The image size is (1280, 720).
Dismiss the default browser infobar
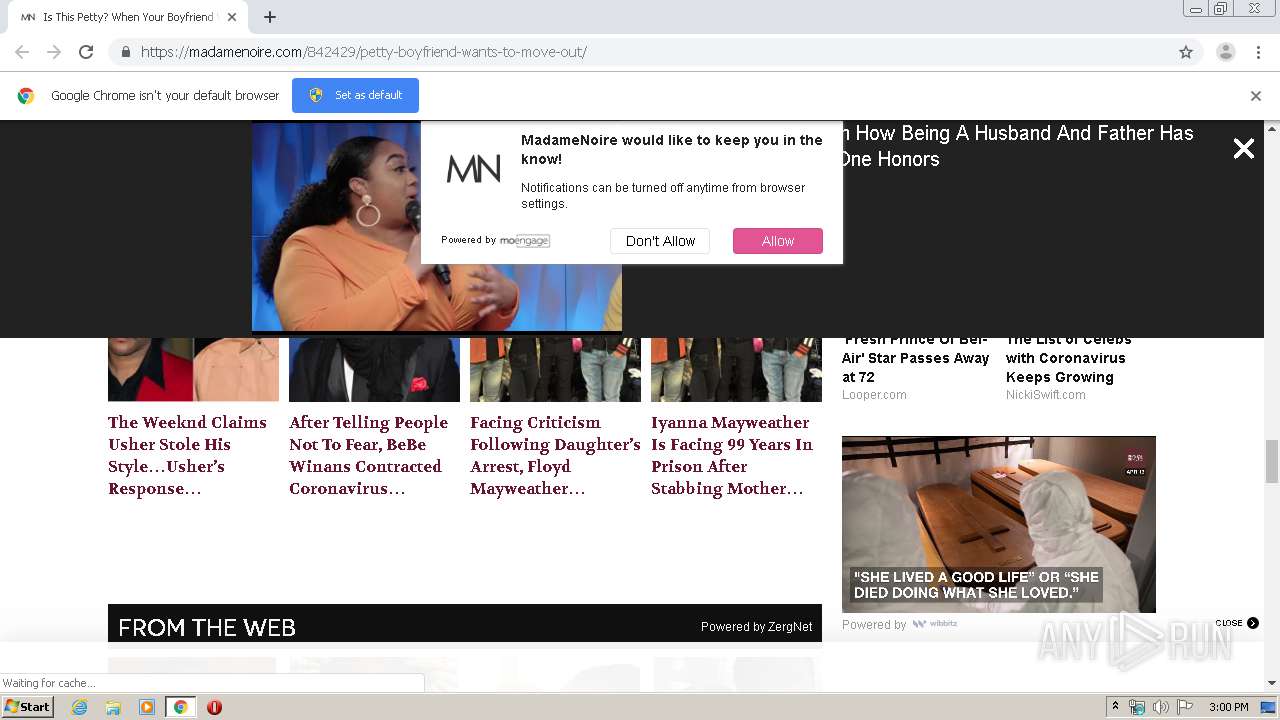(1256, 96)
